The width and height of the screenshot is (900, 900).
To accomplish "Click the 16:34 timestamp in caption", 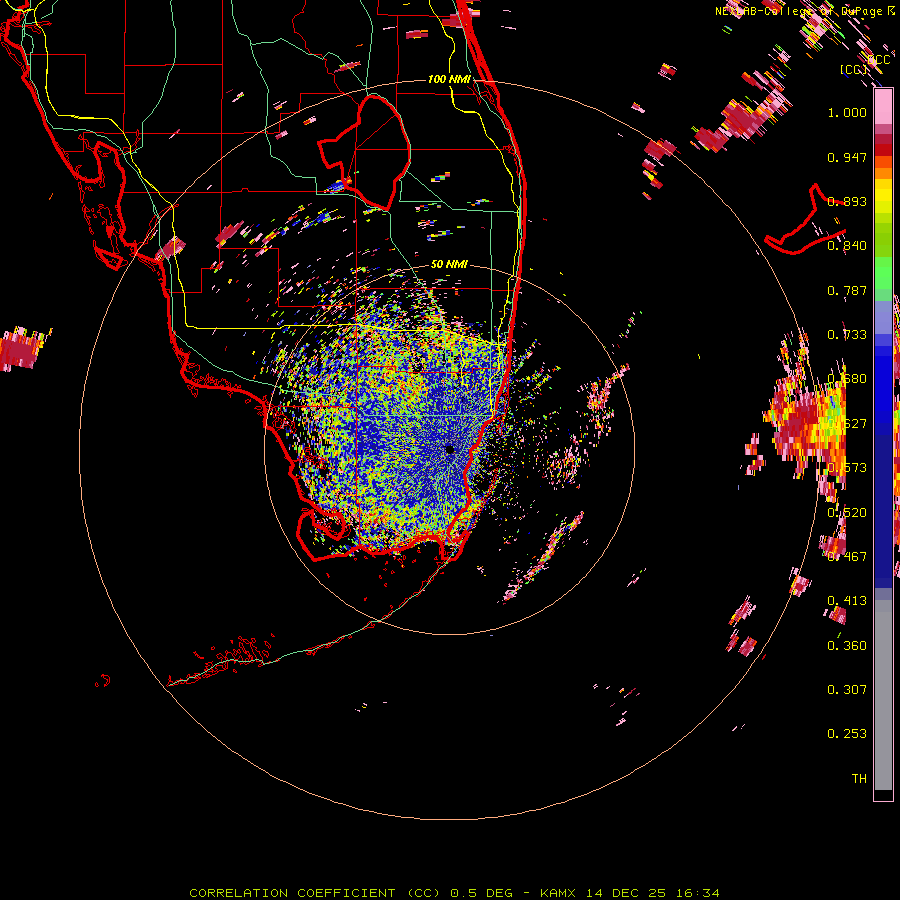I will pyautogui.click(x=698, y=893).
